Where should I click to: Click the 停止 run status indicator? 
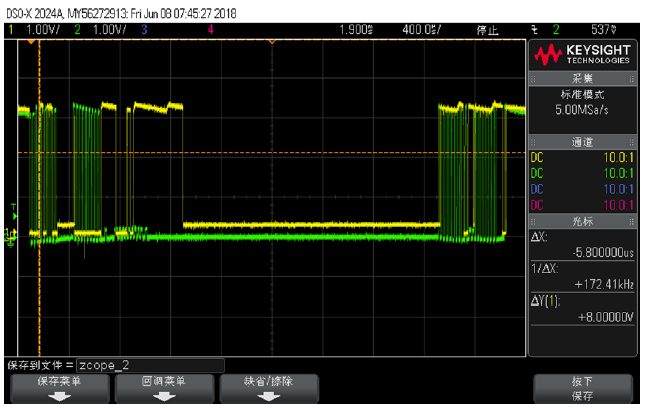click(487, 30)
